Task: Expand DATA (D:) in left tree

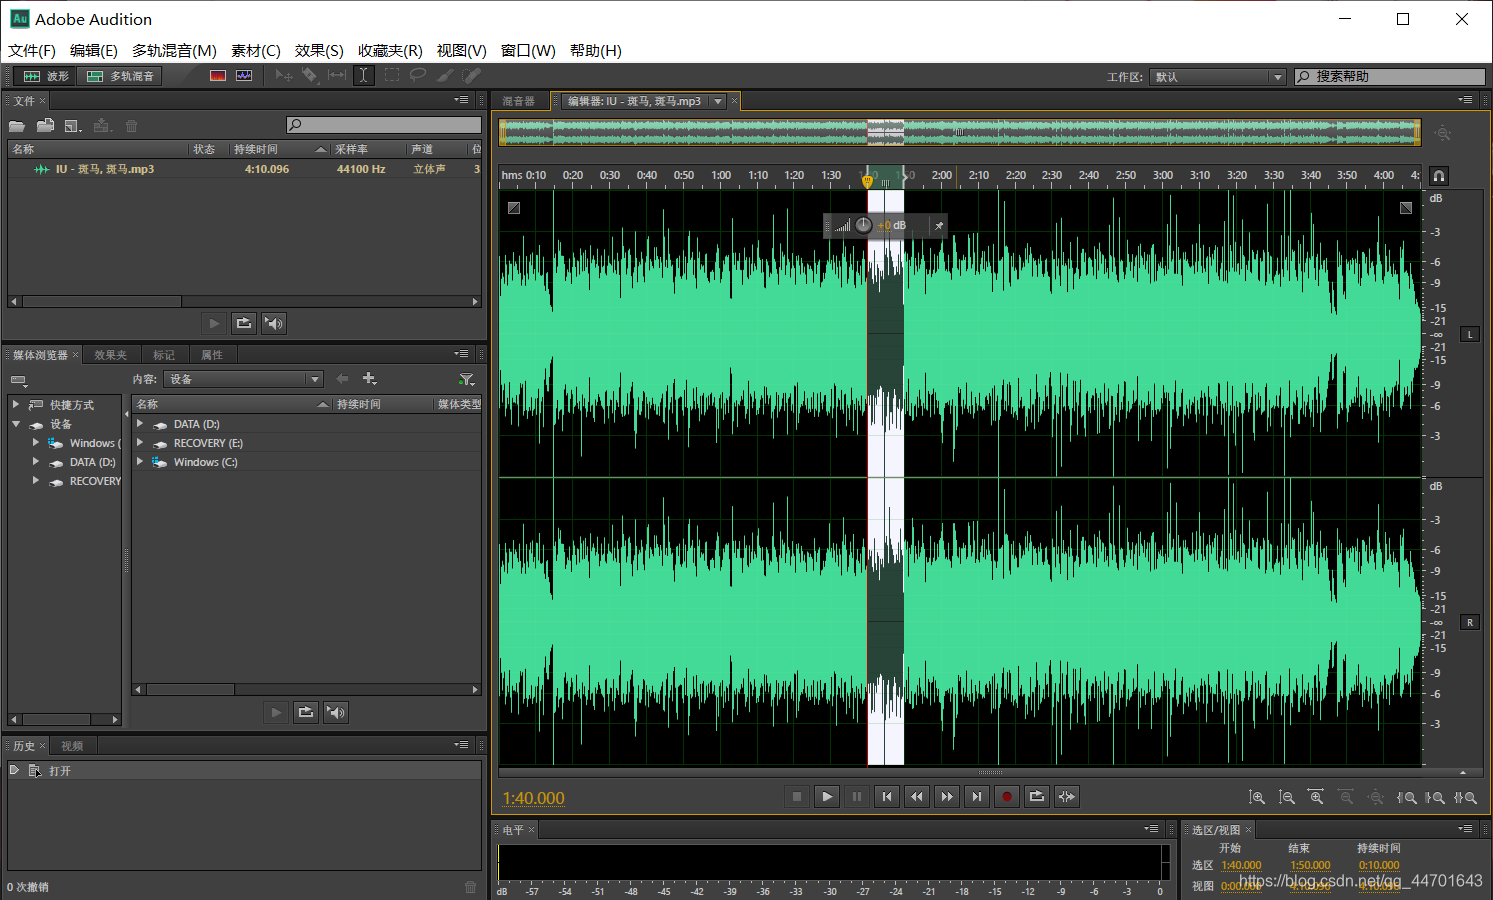Action: click(x=36, y=462)
